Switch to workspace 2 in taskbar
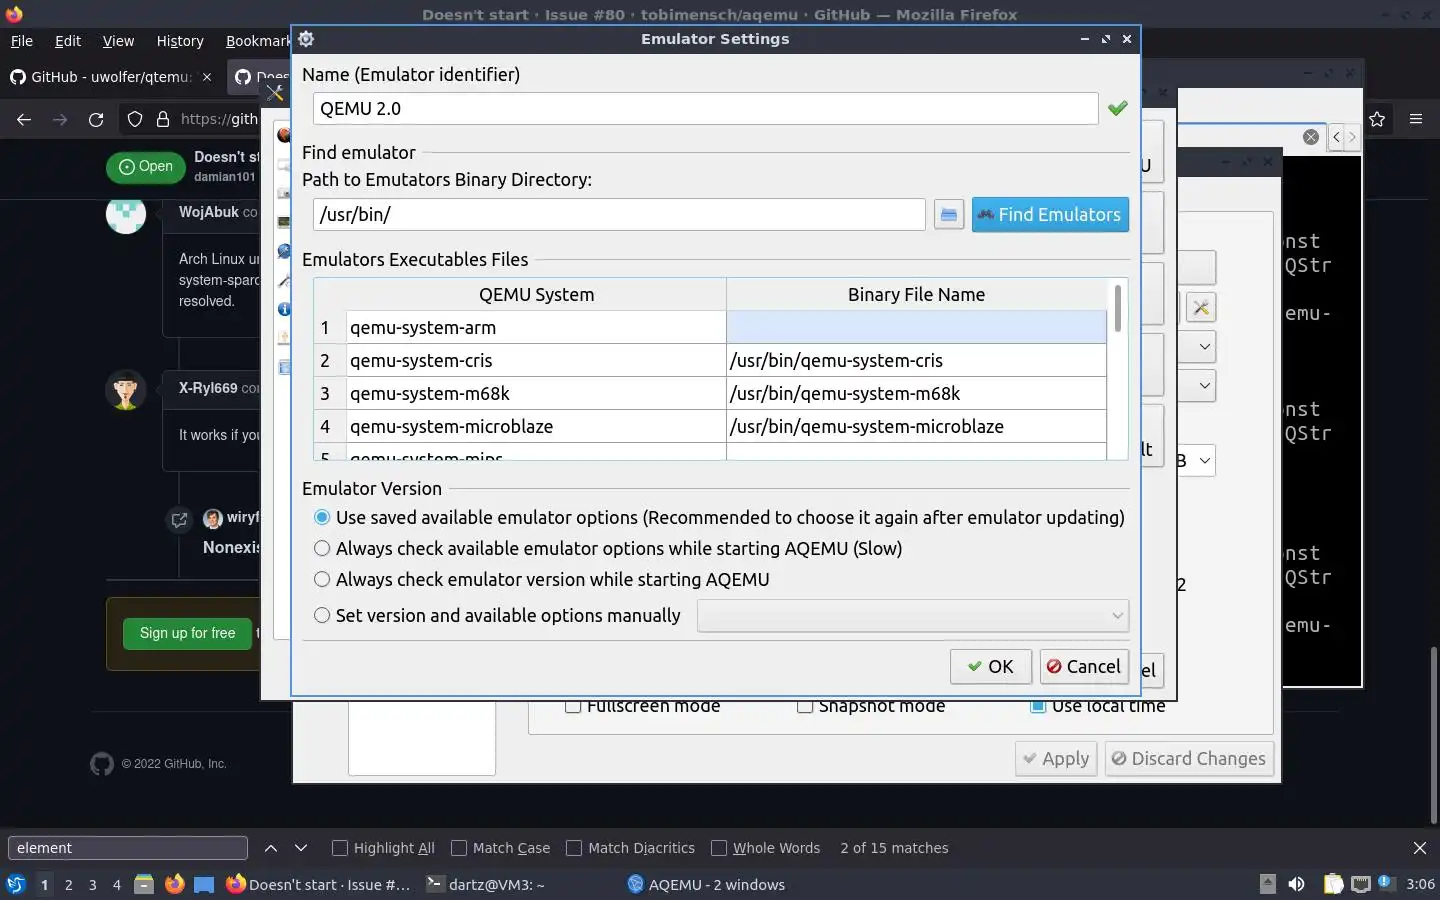 pos(68,884)
